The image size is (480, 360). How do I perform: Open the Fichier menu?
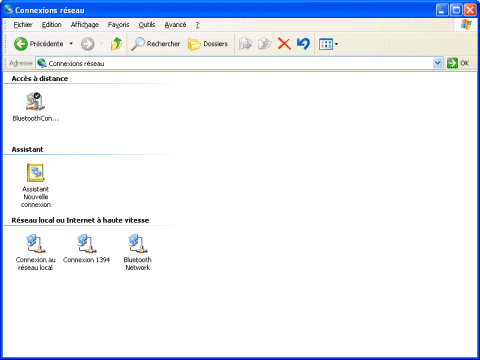coord(23,25)
